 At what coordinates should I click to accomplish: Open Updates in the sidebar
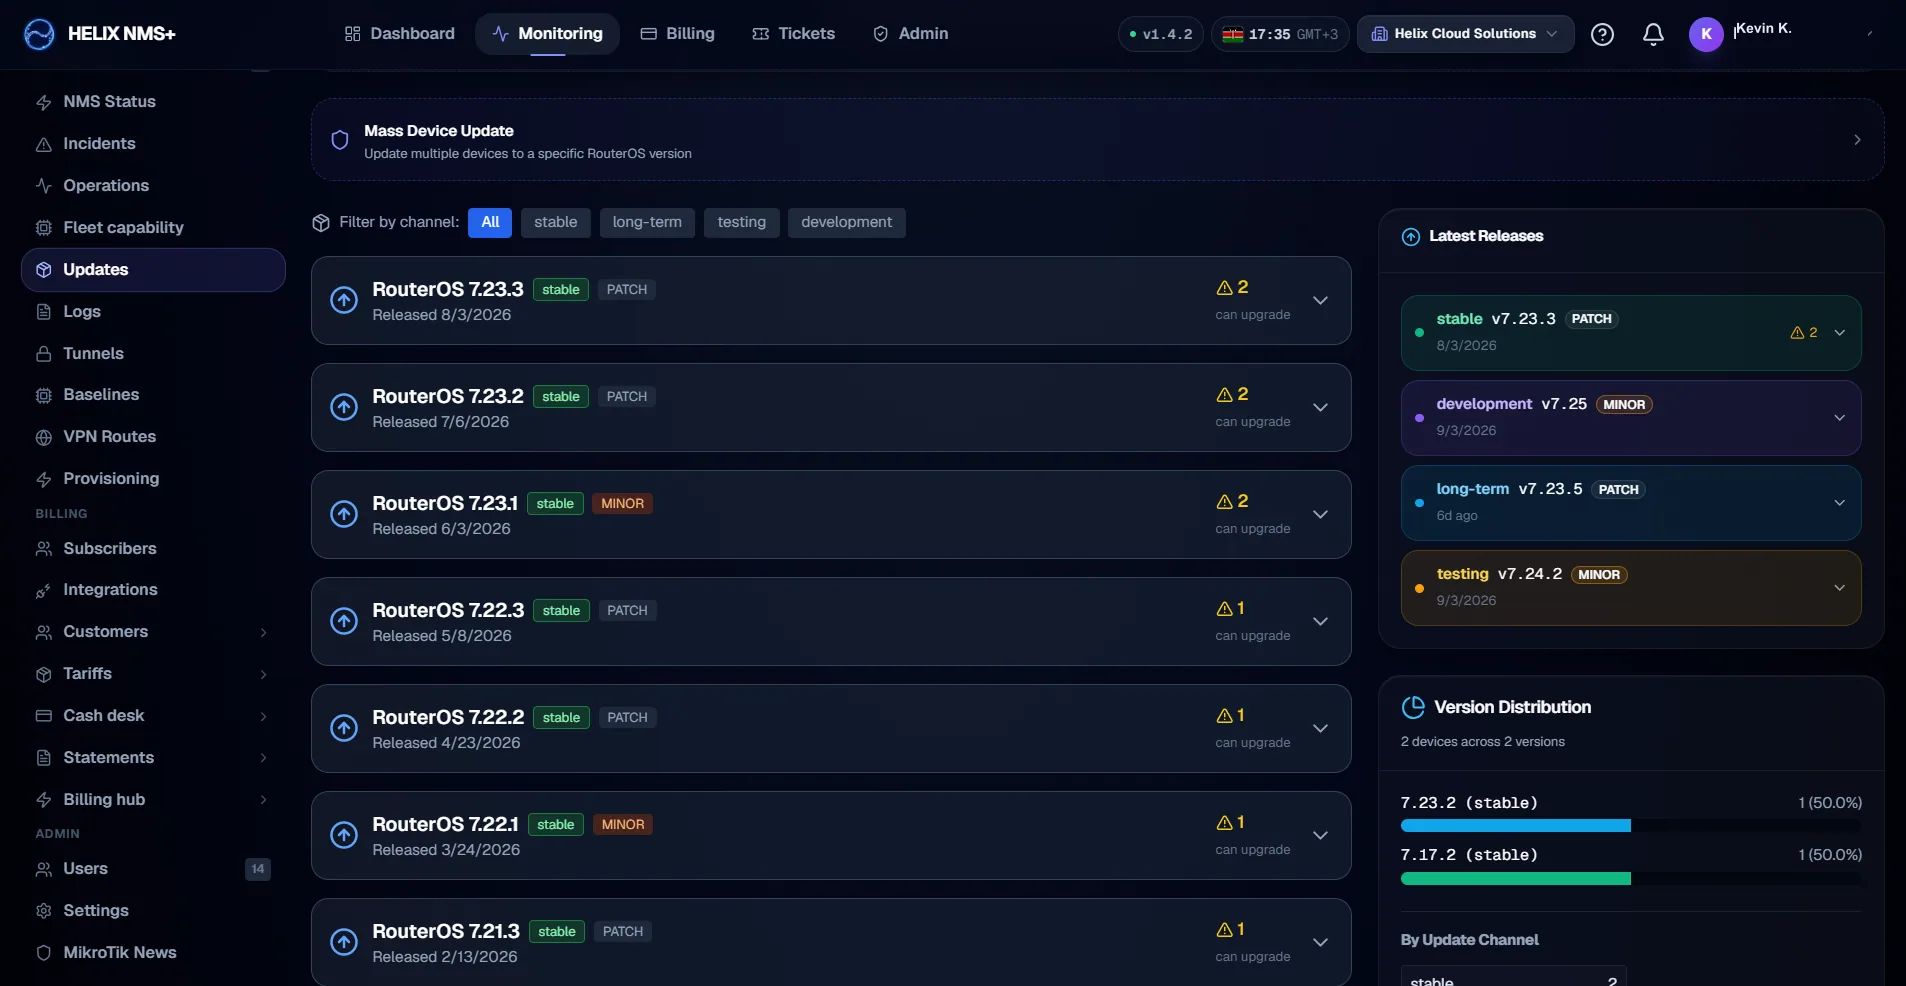pos(153,270)
